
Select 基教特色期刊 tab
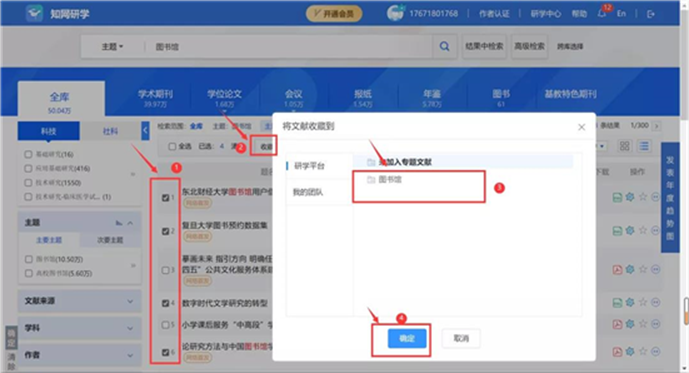pyautogui.click(x=570, y=94)
